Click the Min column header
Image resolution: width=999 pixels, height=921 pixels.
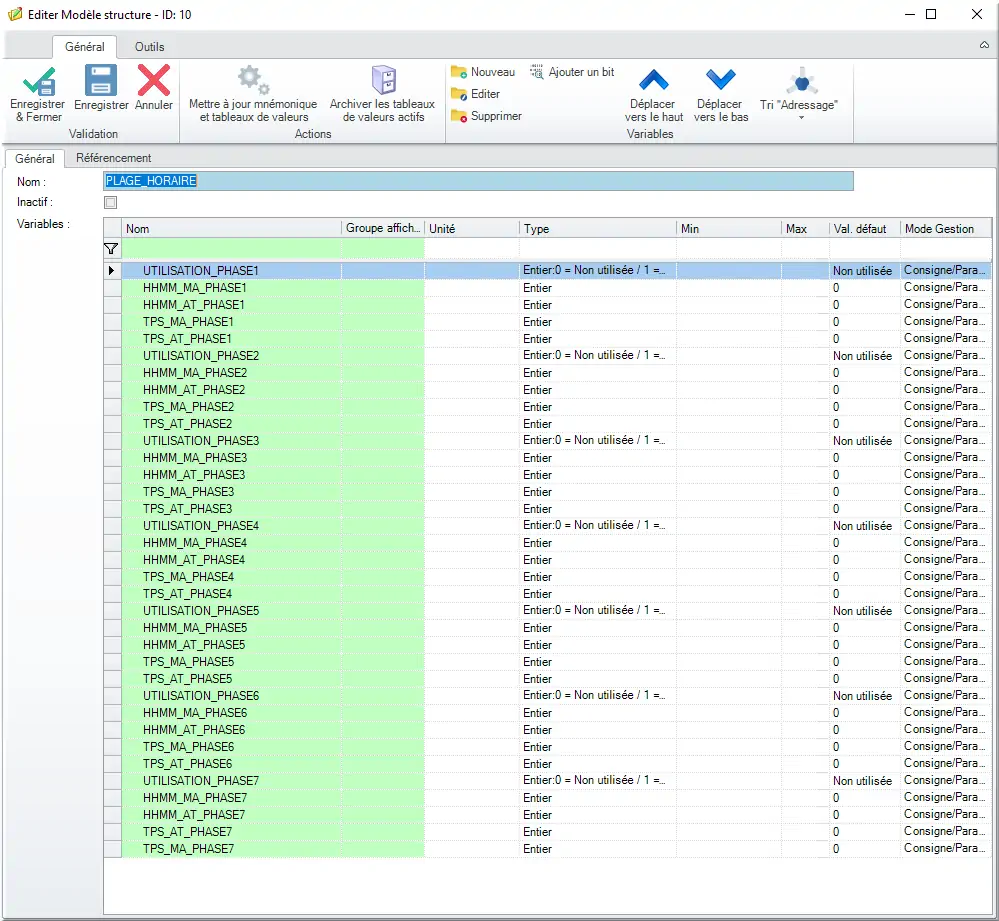click(x=729, y=229)
